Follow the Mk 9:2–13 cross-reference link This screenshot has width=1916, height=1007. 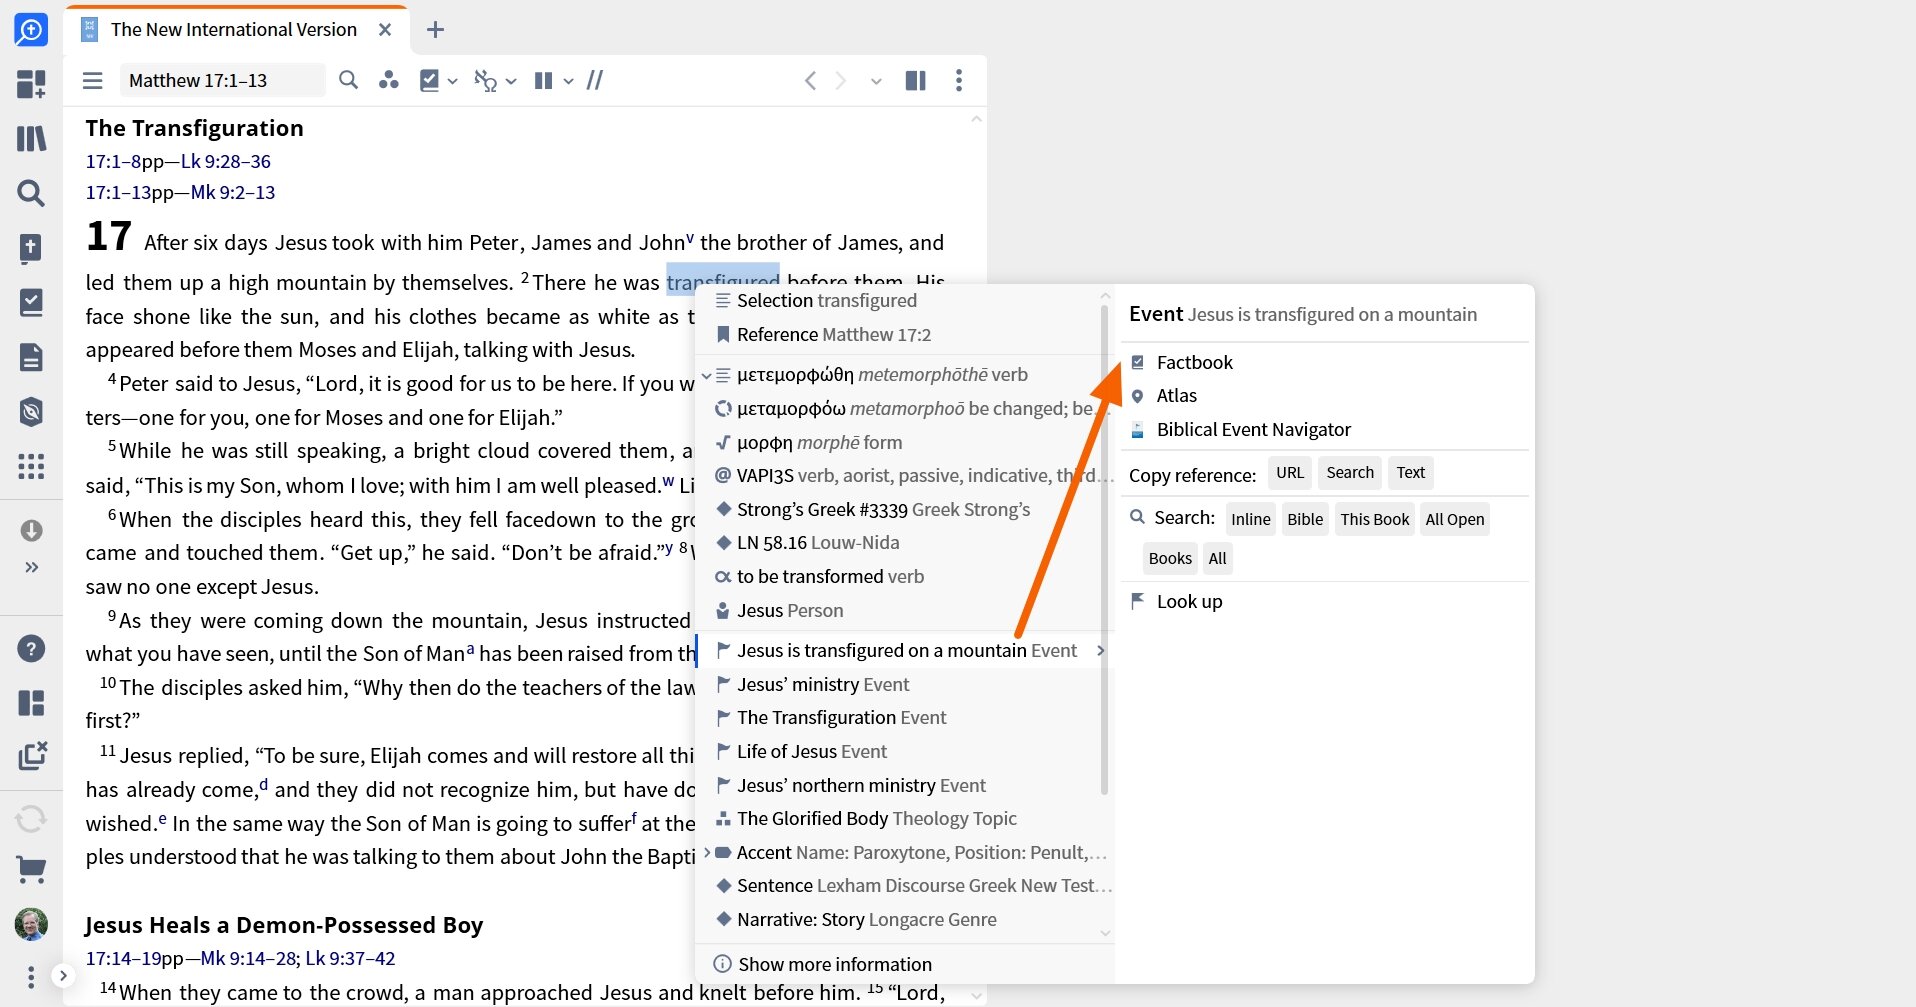pos(232,192)
